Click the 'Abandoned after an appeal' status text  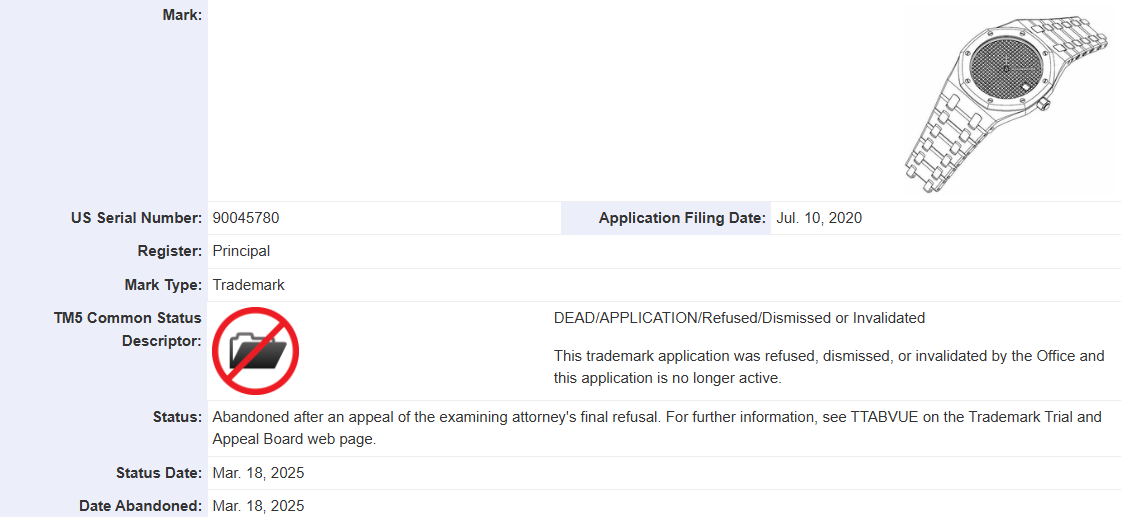point(657,428)
